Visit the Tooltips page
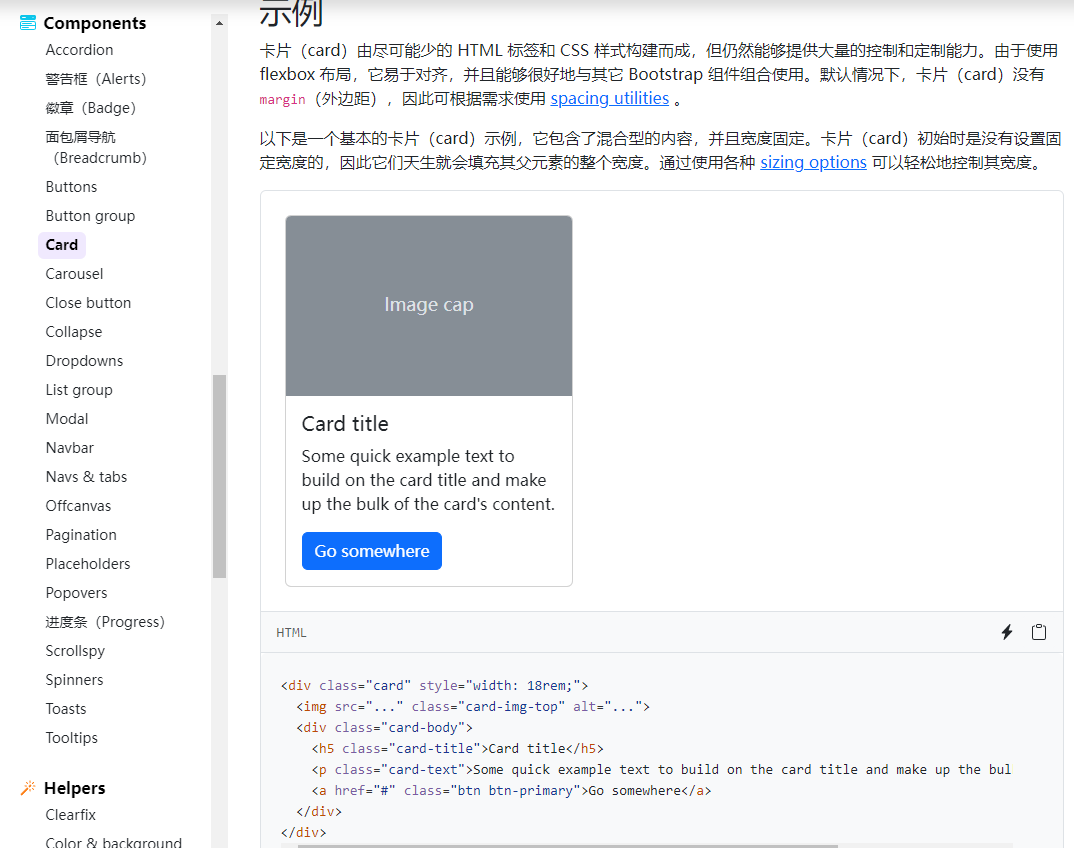 point(72,738)
